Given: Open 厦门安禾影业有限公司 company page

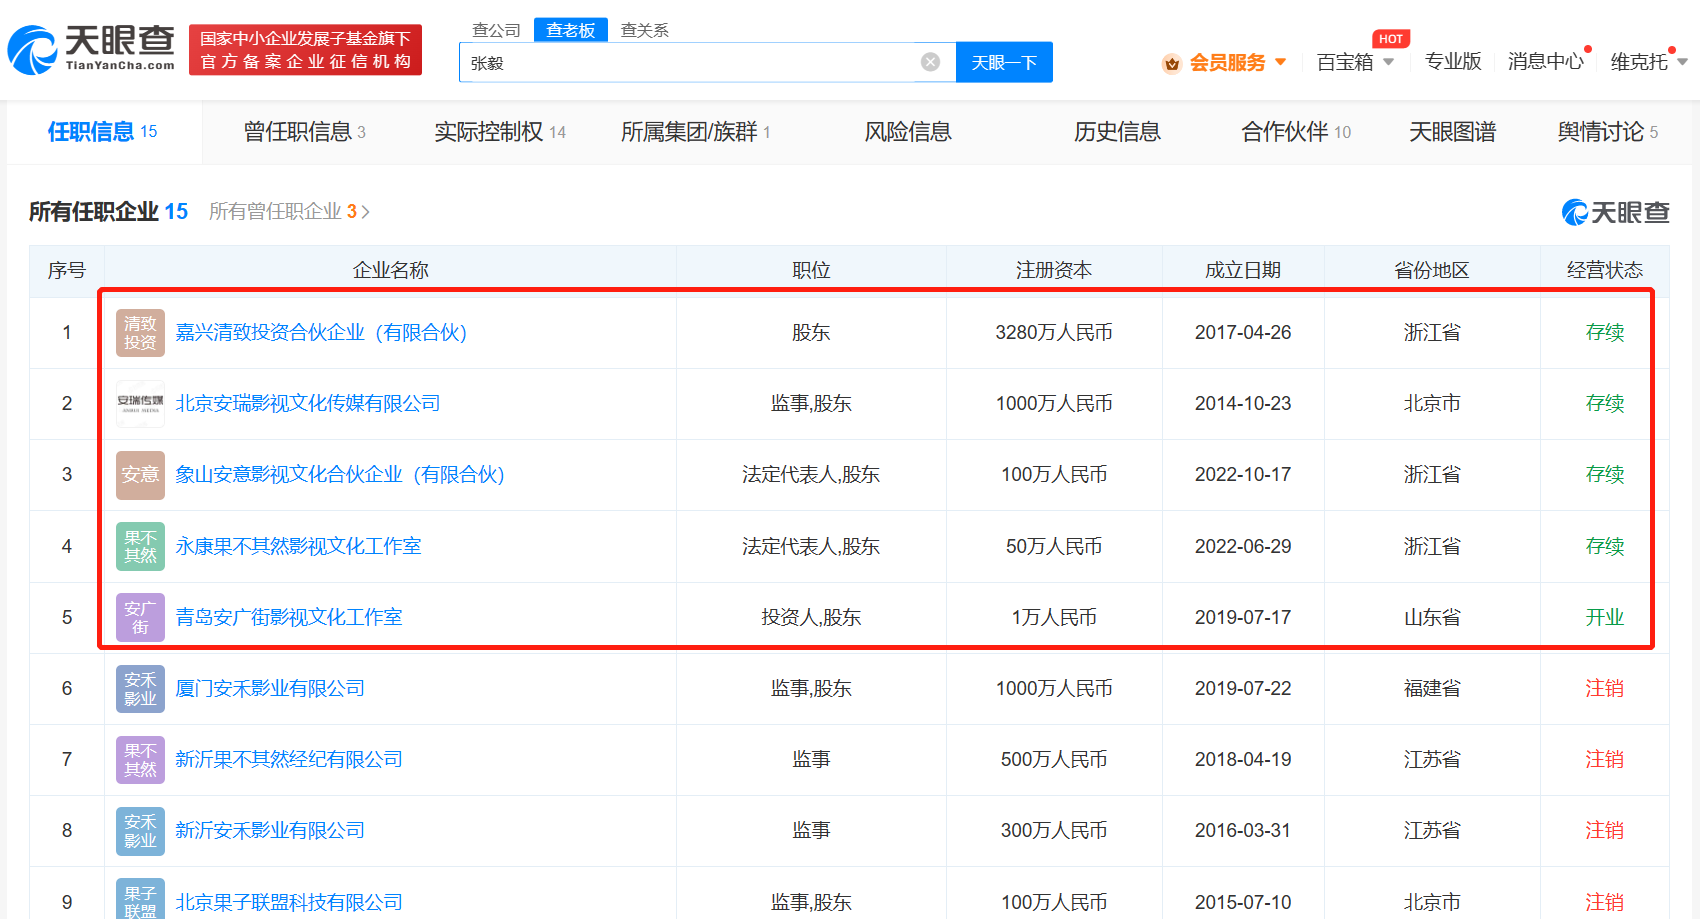Looking at the screenshot, I should (269, 688).
